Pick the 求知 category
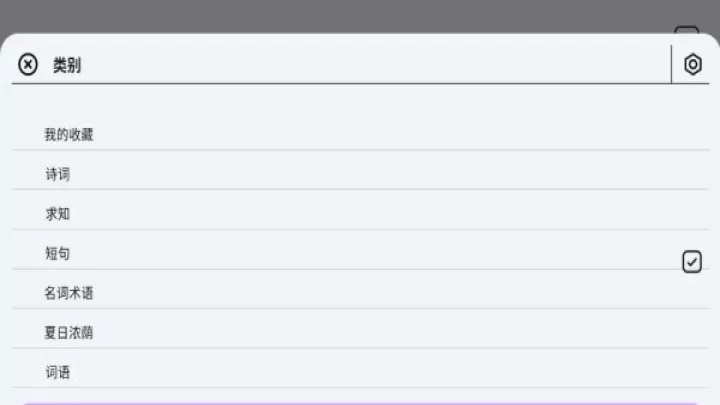The height and width of the screenshot is (405, 720). coord(58,214)
